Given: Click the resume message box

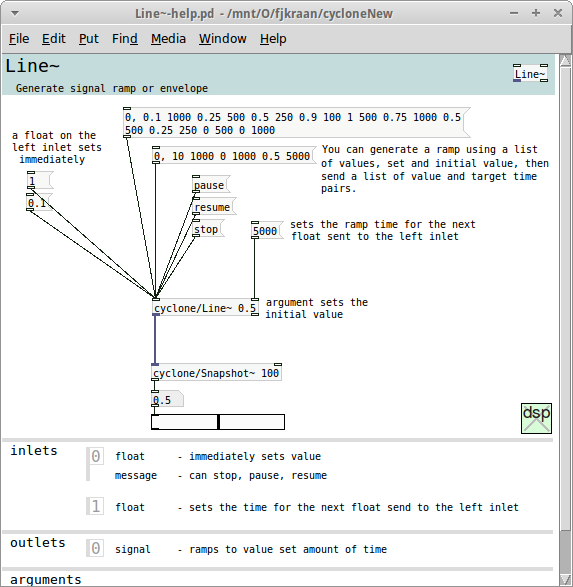Looking at the screenshot, I should pos(213,207).
